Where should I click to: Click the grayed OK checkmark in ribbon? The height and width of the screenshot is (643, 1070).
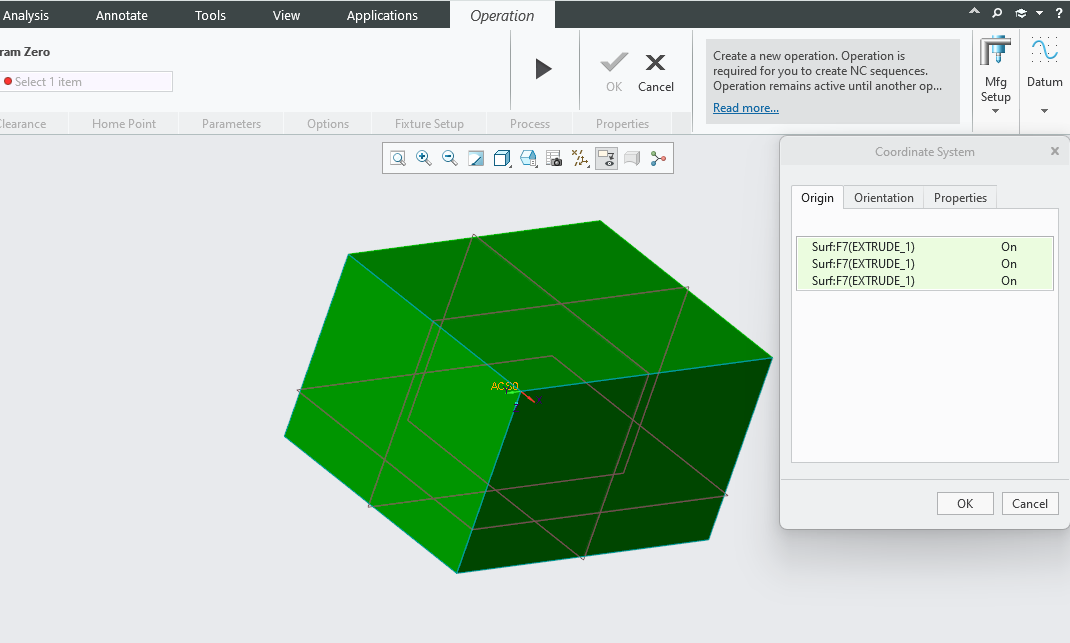click(x=614, y=63)
